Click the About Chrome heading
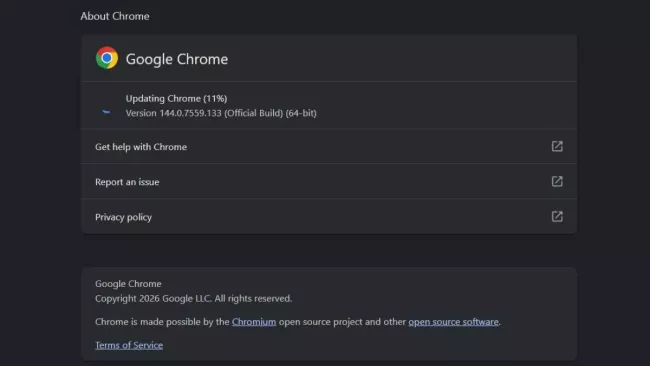 click(x=115, y=16)
